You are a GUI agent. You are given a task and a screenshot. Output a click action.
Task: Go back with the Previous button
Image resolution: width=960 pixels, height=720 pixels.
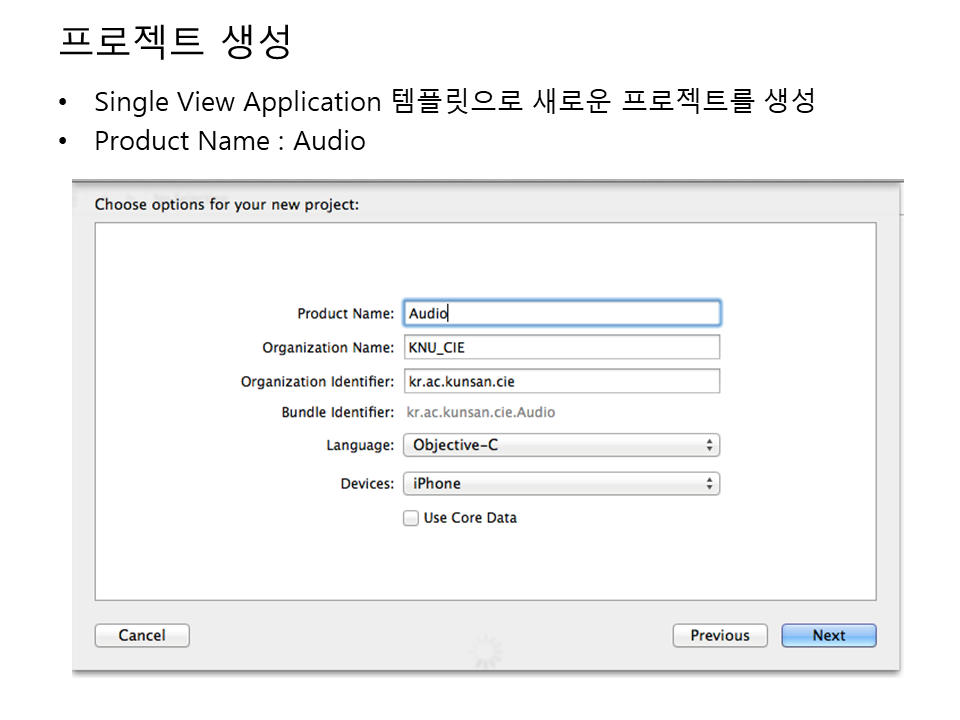coord(719,635)
